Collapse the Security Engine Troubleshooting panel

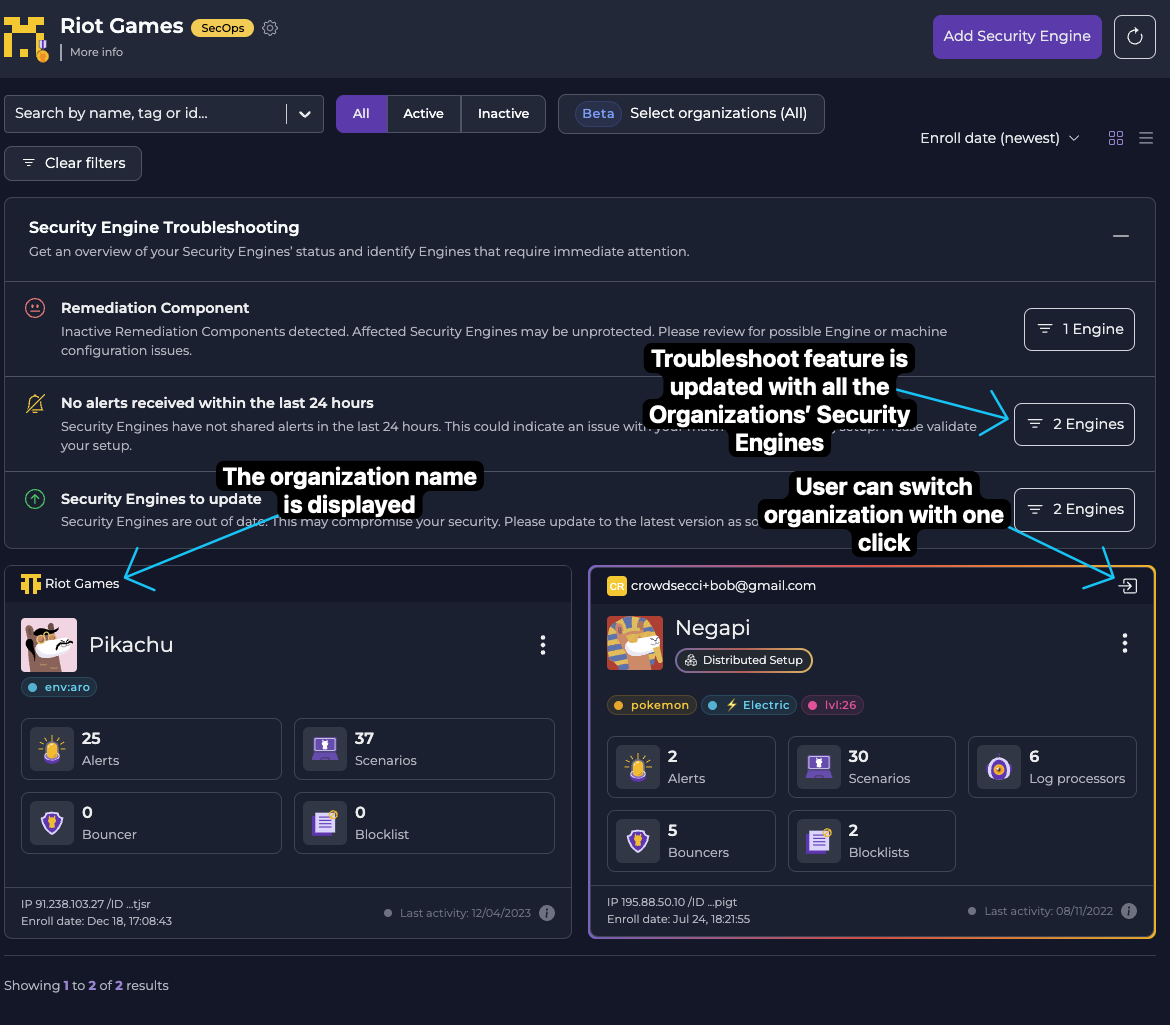click(x=1120, y=236)
